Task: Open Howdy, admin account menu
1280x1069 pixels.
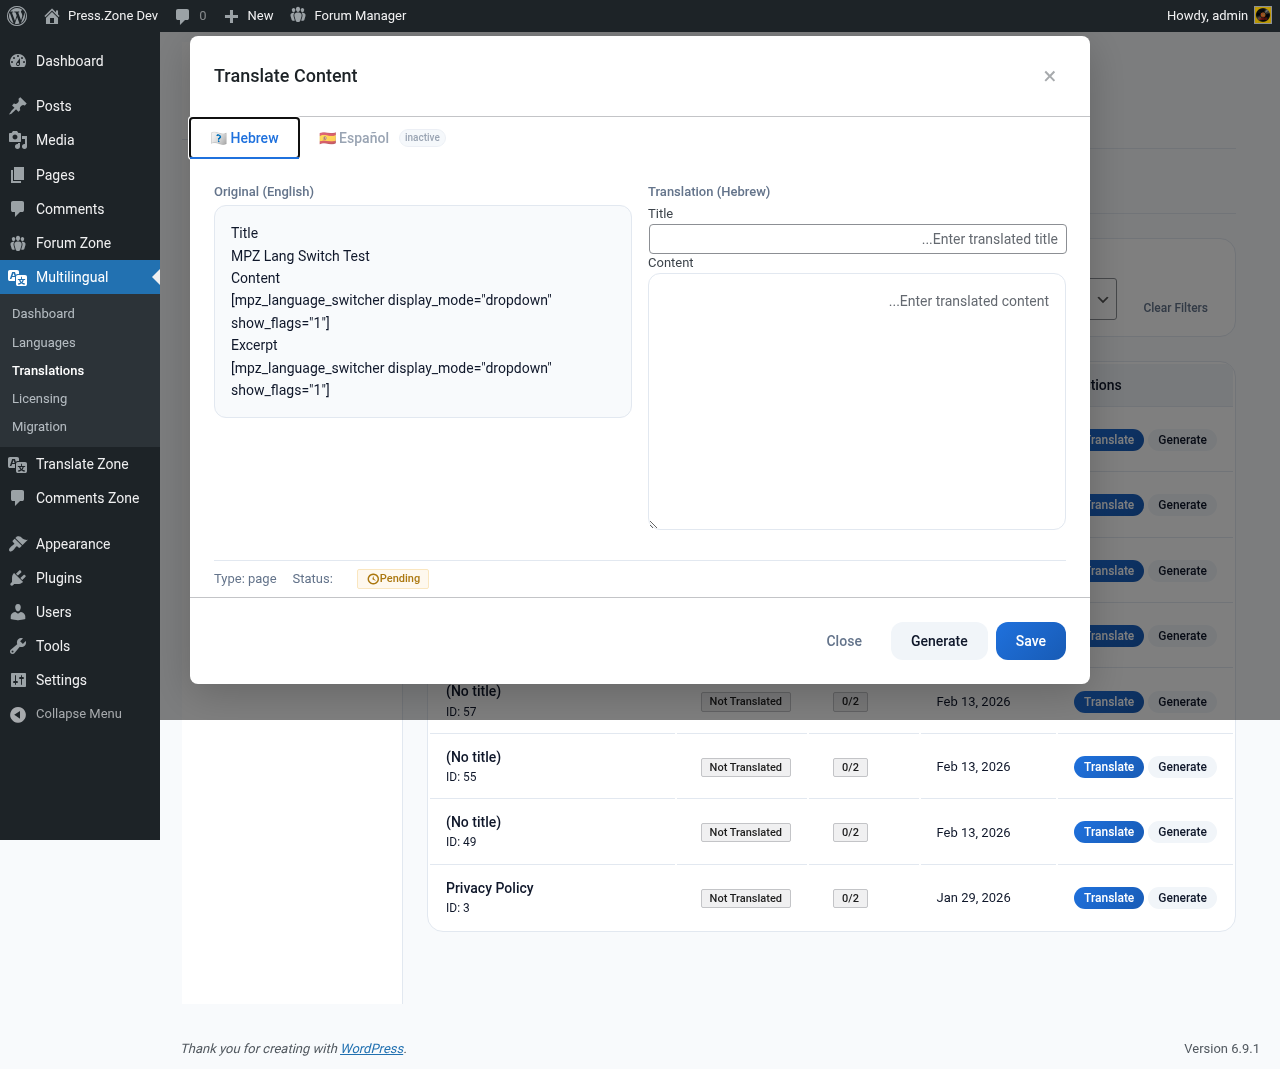Action: point(1218,15)
